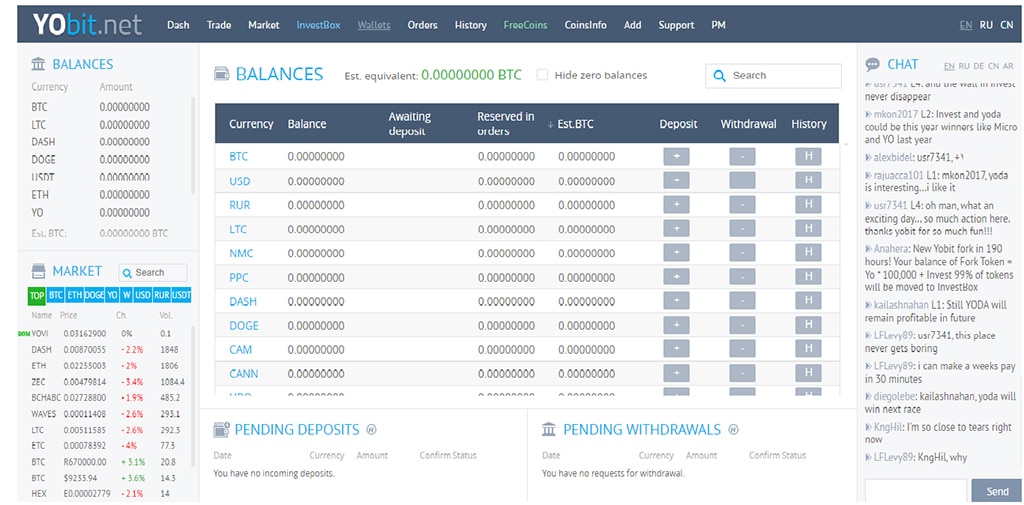This screenshot has height=505, width=1024.
Task: Open history H button for NMC row
Action: click(808, 253)
